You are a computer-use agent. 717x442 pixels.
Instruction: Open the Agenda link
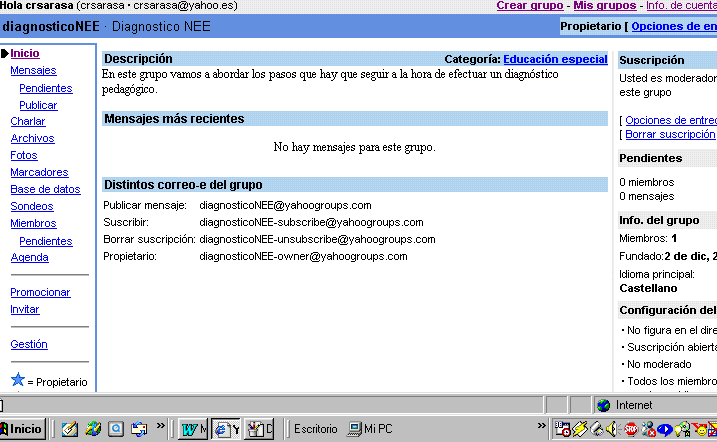[29, 257]
